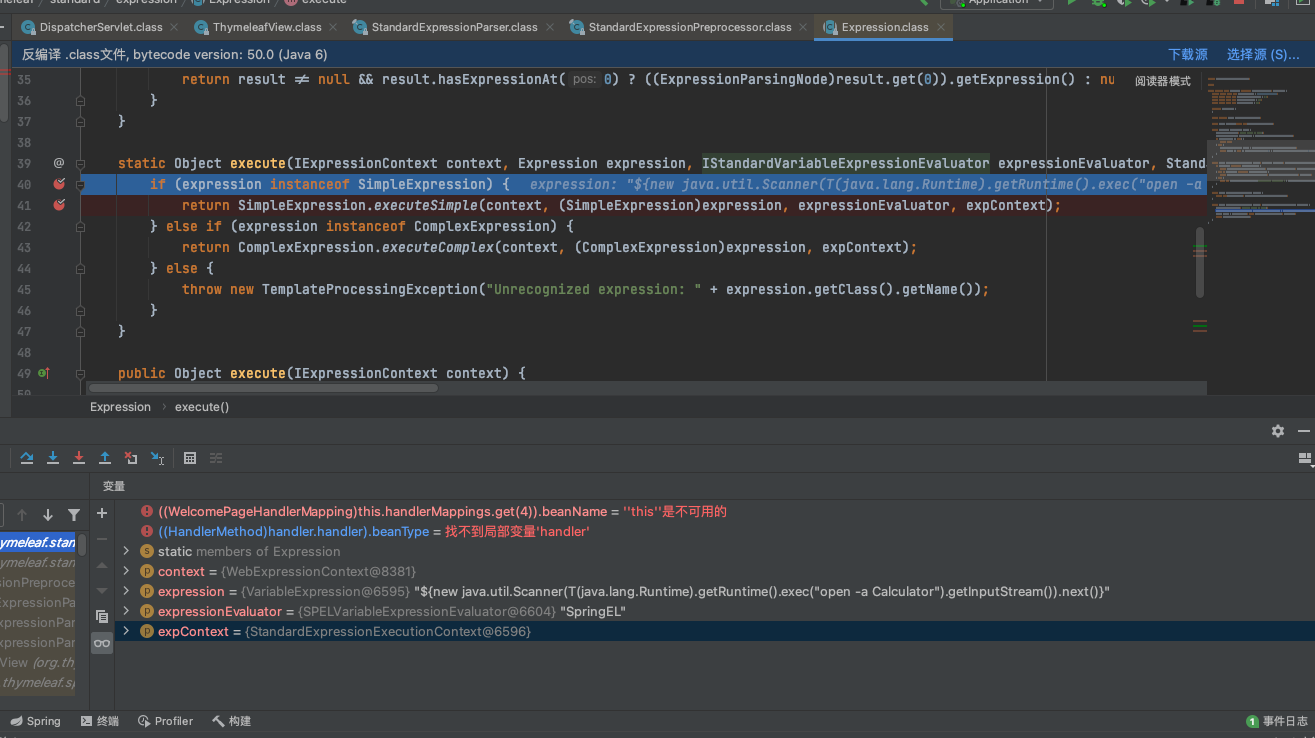This screenshot has height=738, width=1315.
Task: Click the blue Step Into icon
Action: 53,458
